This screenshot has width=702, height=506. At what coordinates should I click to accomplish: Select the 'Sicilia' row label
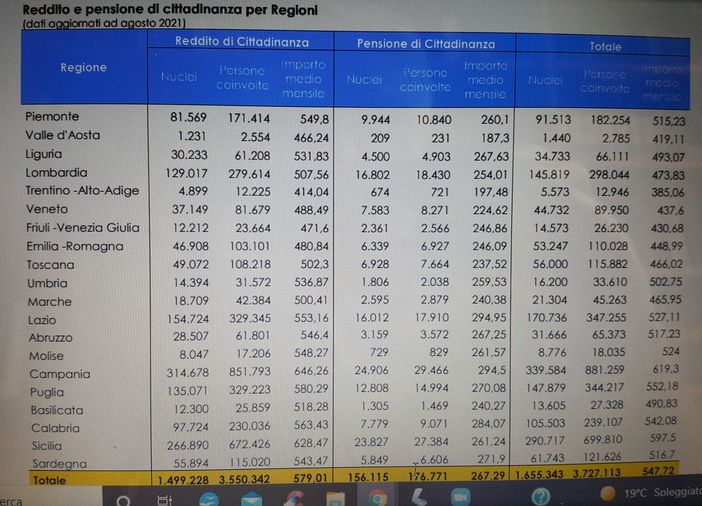click(47, 446)
